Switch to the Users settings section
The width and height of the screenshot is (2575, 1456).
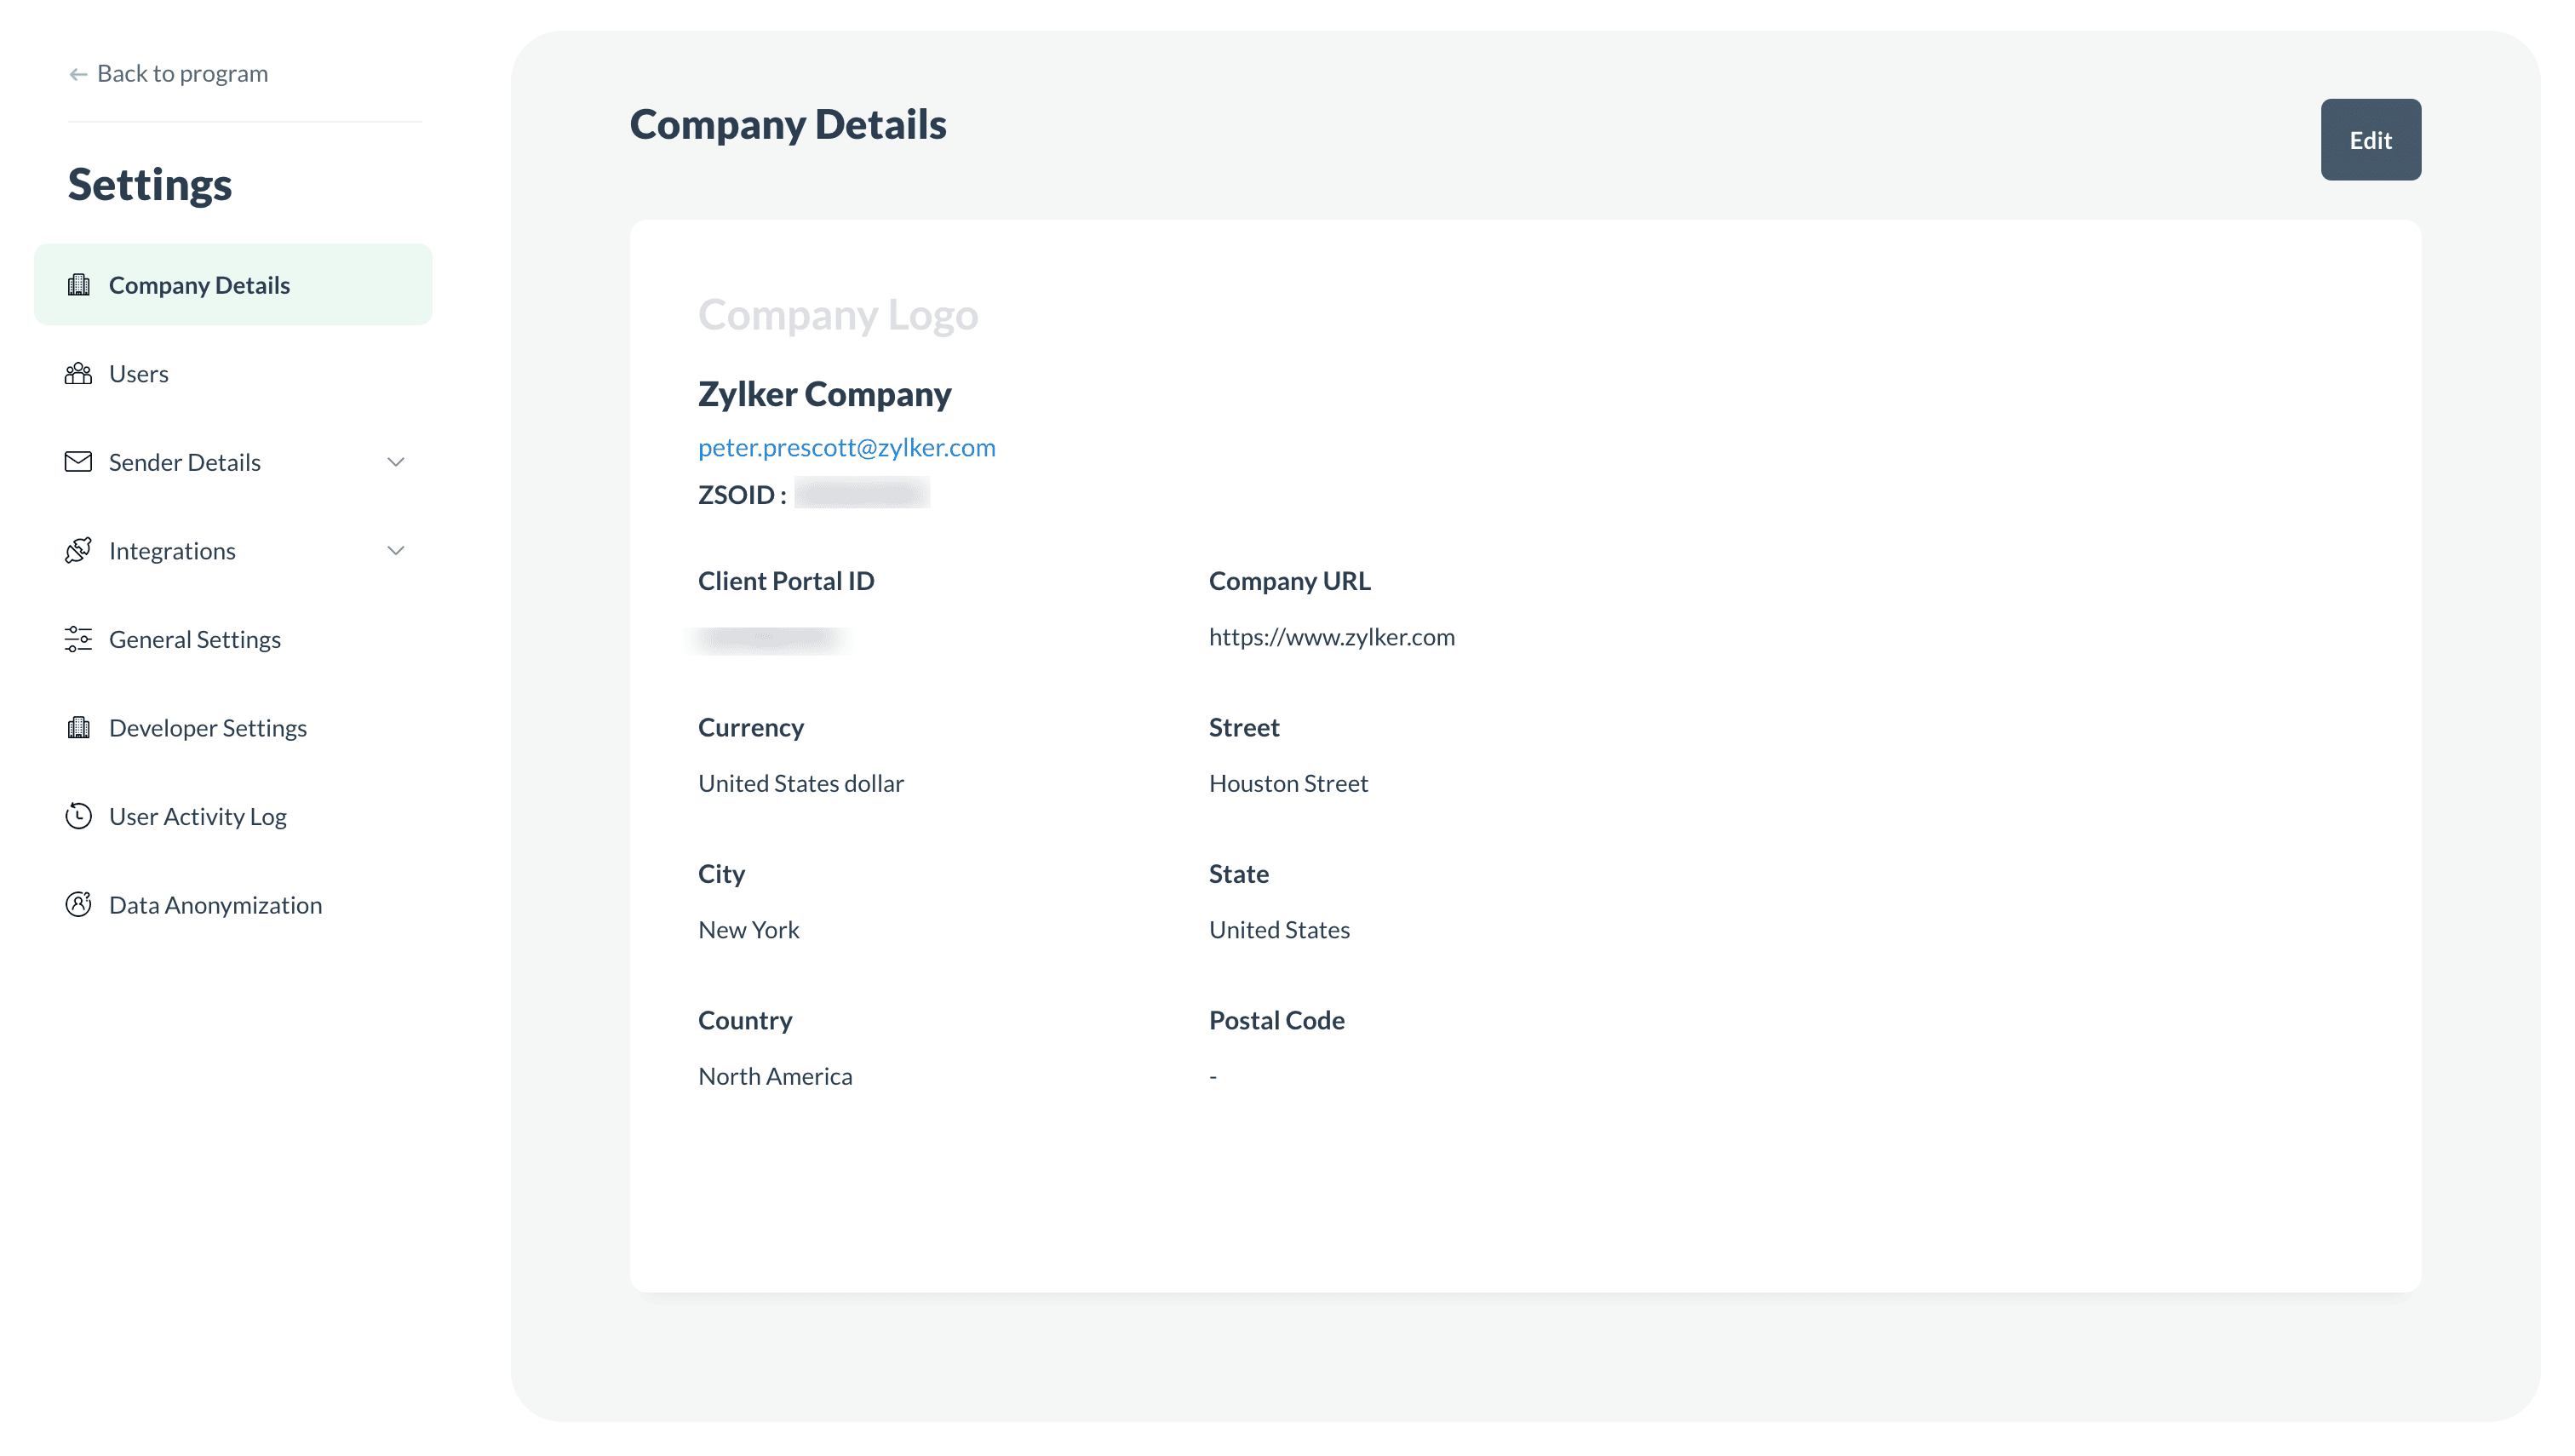click(138, 373)
